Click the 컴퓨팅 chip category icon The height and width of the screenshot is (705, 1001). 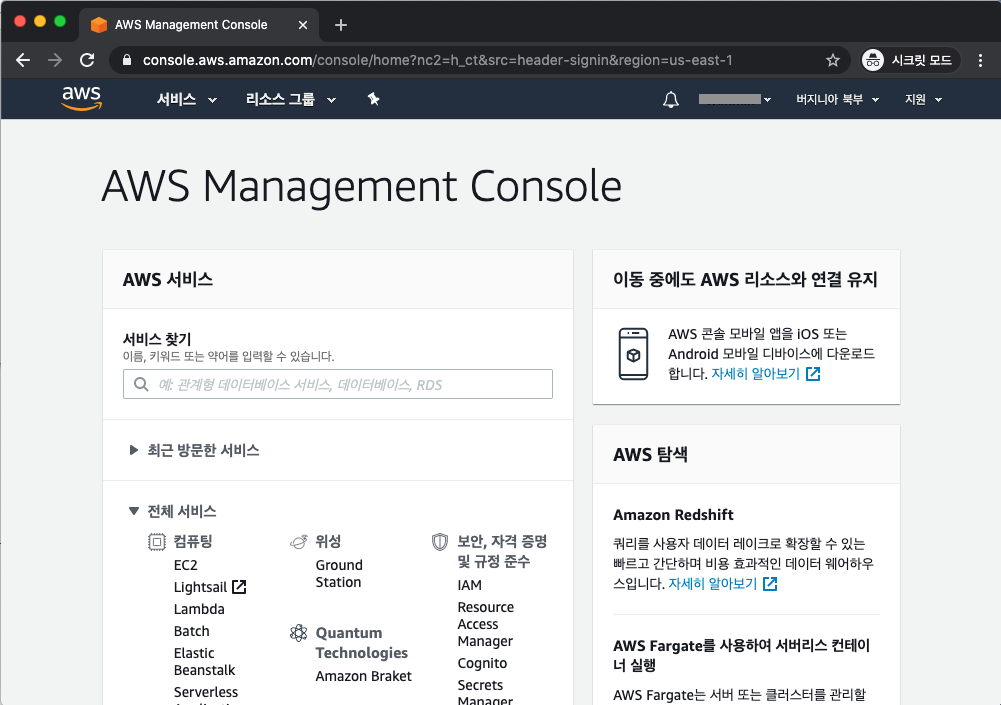[156, 542]
